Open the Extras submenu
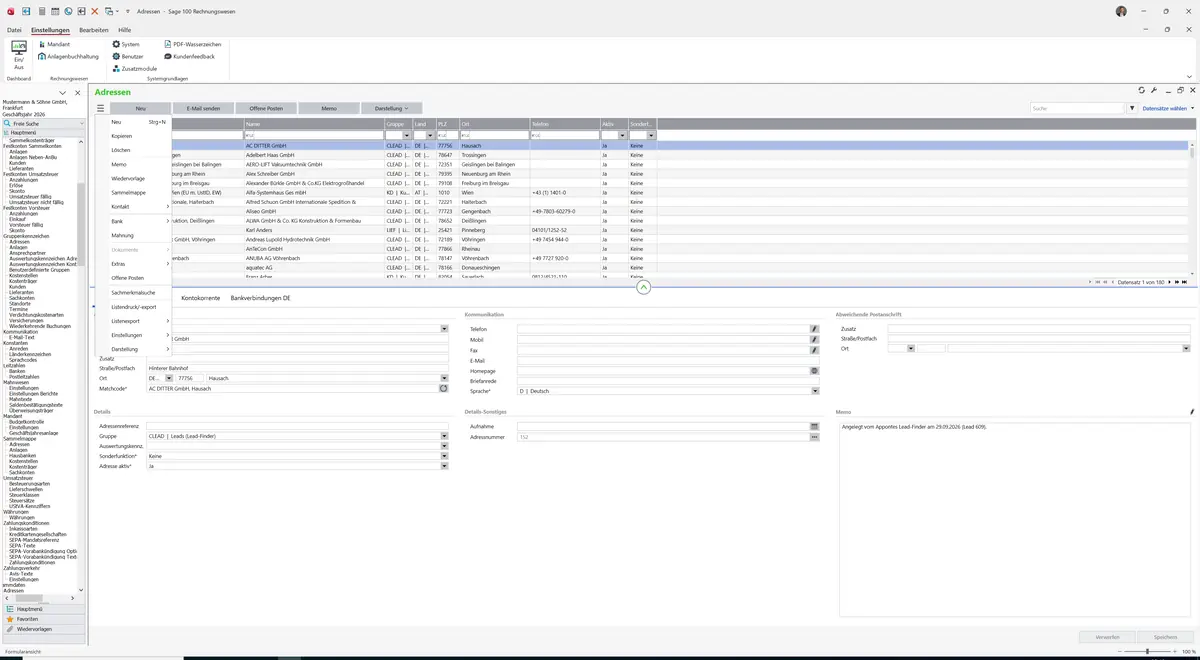Screen dimensions: 1200x660 [x=133, y=264]
